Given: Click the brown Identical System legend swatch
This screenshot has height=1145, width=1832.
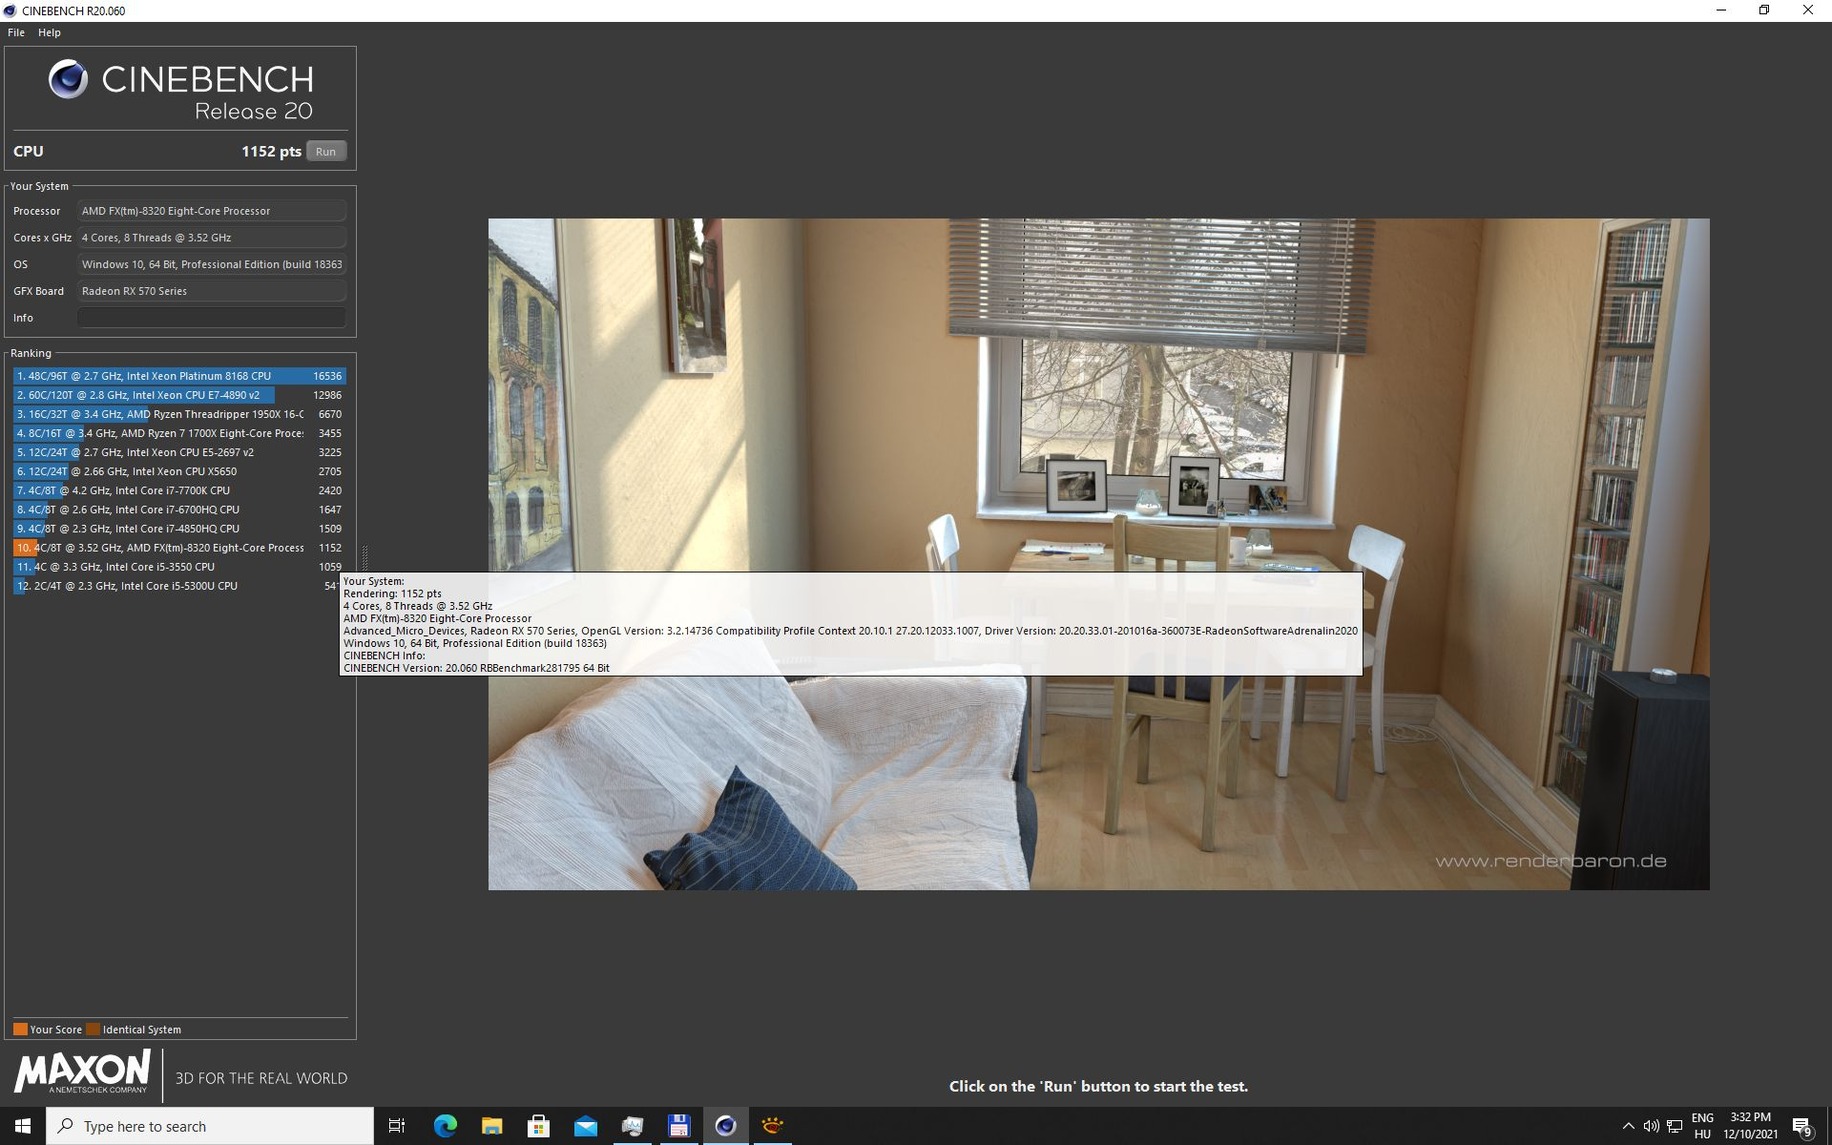Looking at the screenshot, I should pyautogui.click(x=93, y=1029).
